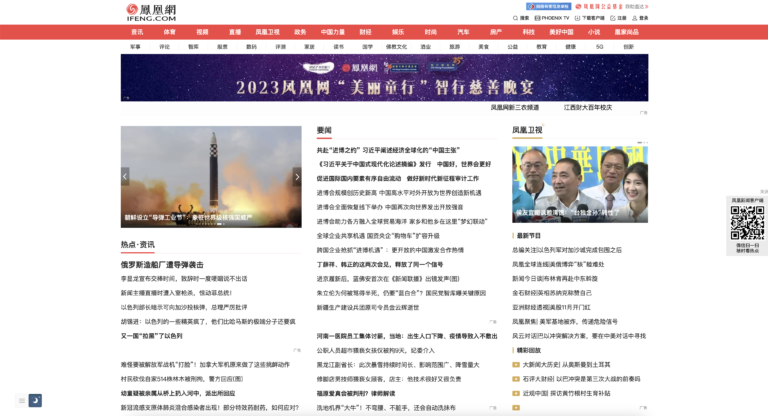The image size is (768, 416).
Task: Open program 亚洲财经透视美股11月开门红
Action: click(551, 308)
